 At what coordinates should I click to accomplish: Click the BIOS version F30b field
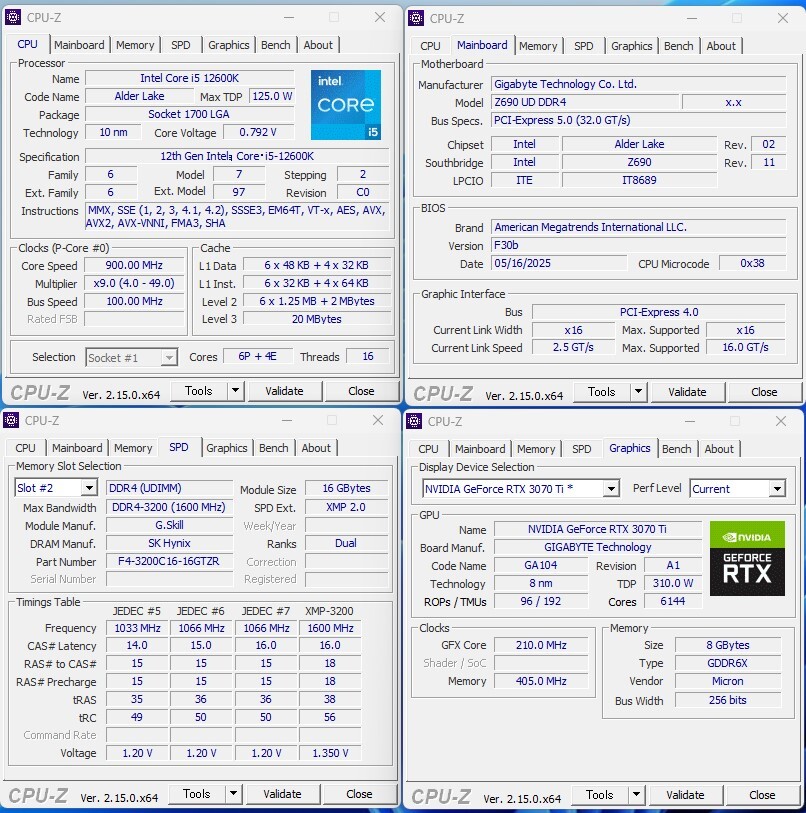[x=638, y=245]
